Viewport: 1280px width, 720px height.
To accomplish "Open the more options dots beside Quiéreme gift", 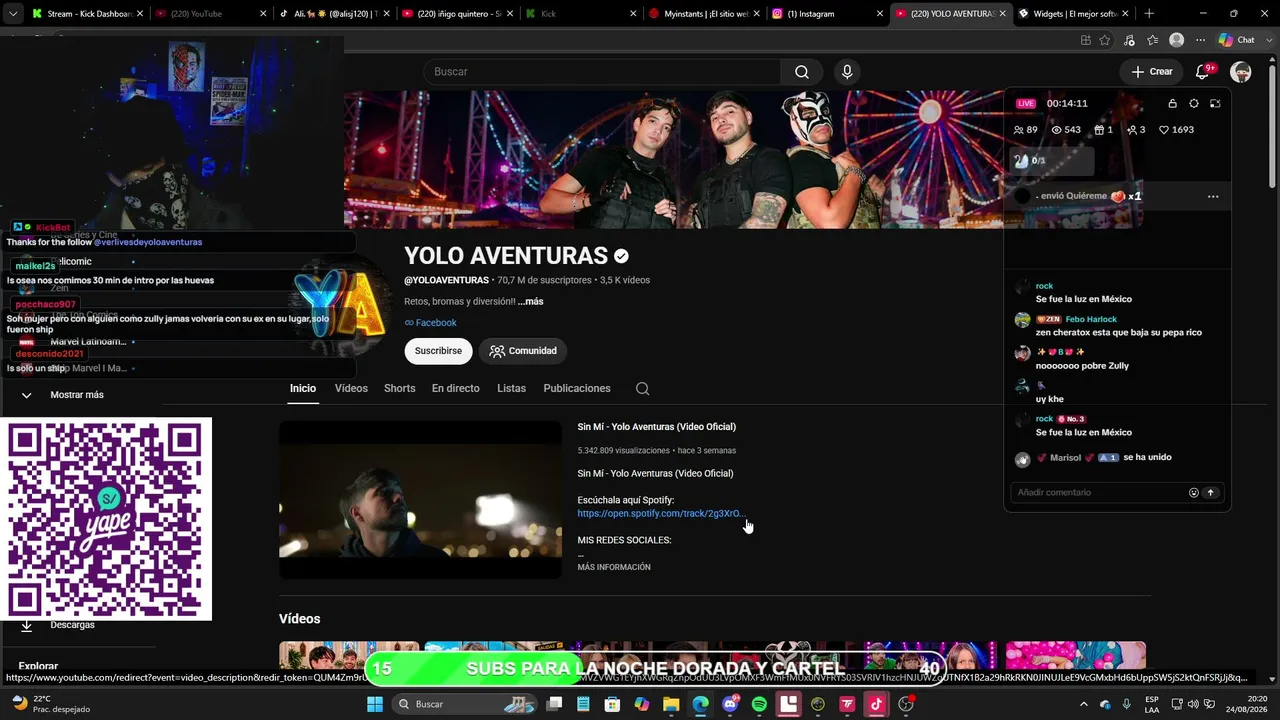I will (1213, 196).
